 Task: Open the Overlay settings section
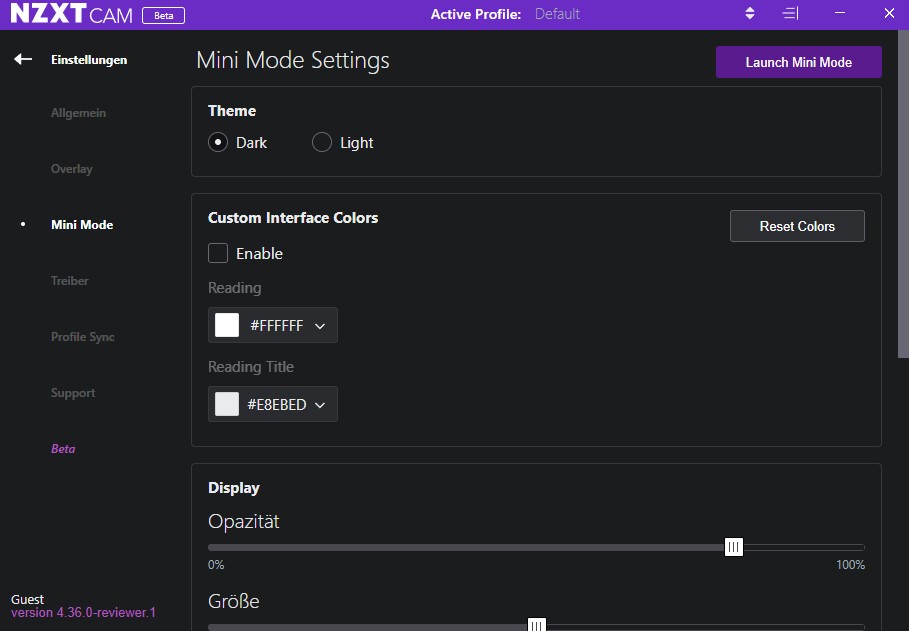click(x=71, y=169)
